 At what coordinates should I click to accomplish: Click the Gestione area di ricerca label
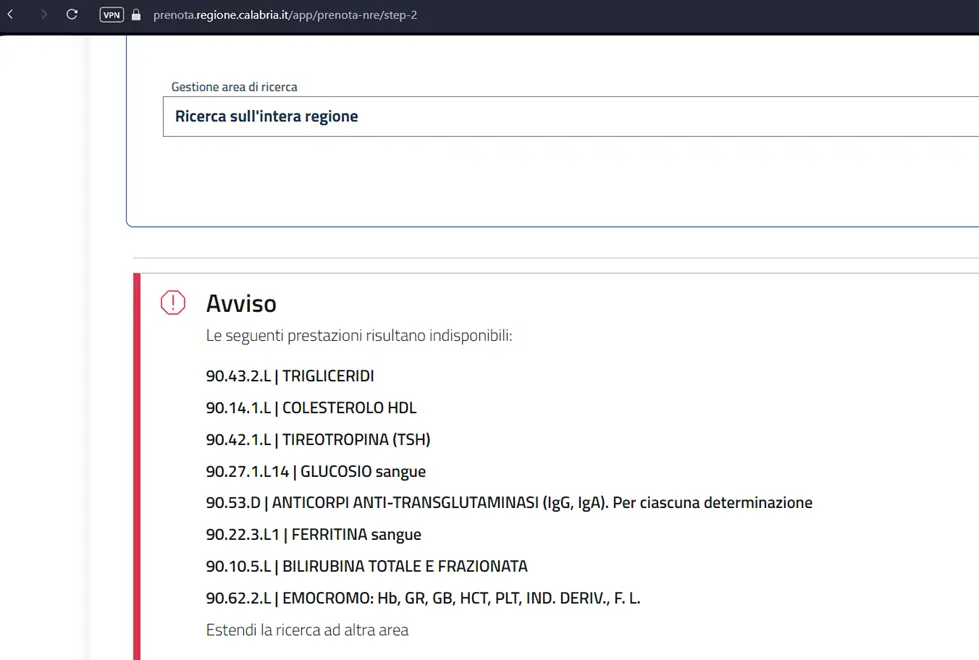(234, 87)
